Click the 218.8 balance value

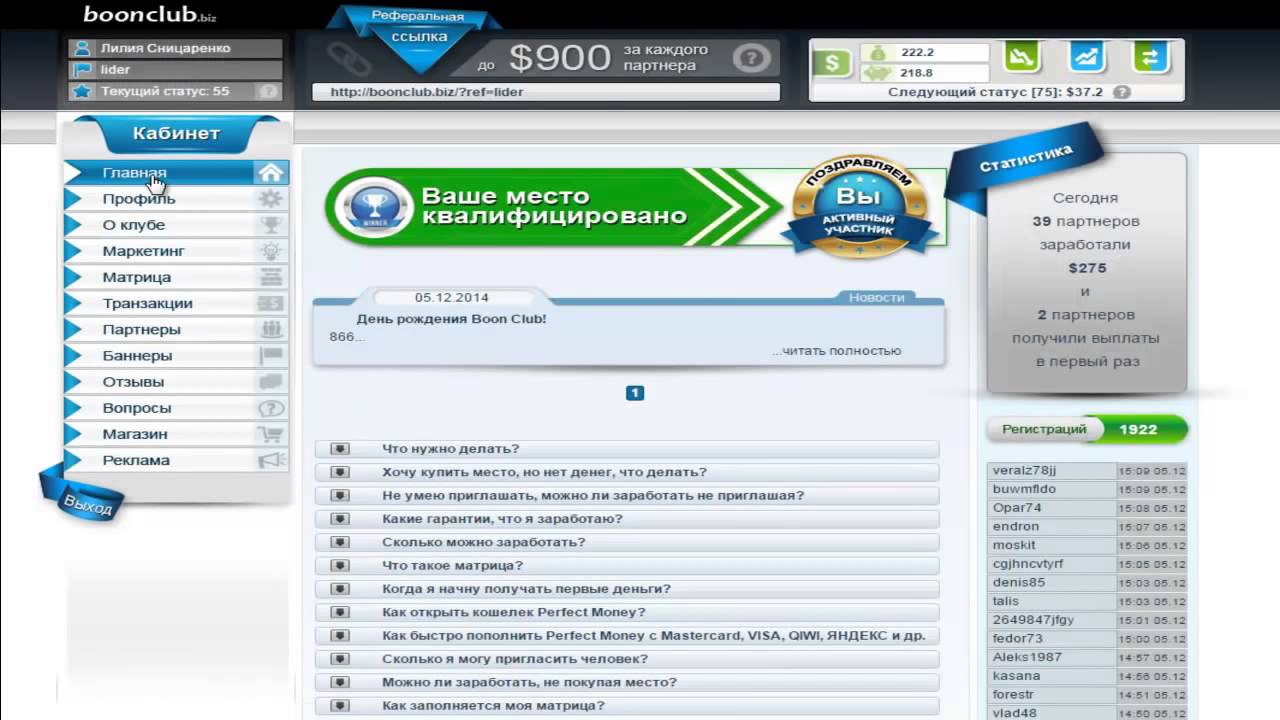[x=917, y=73]
